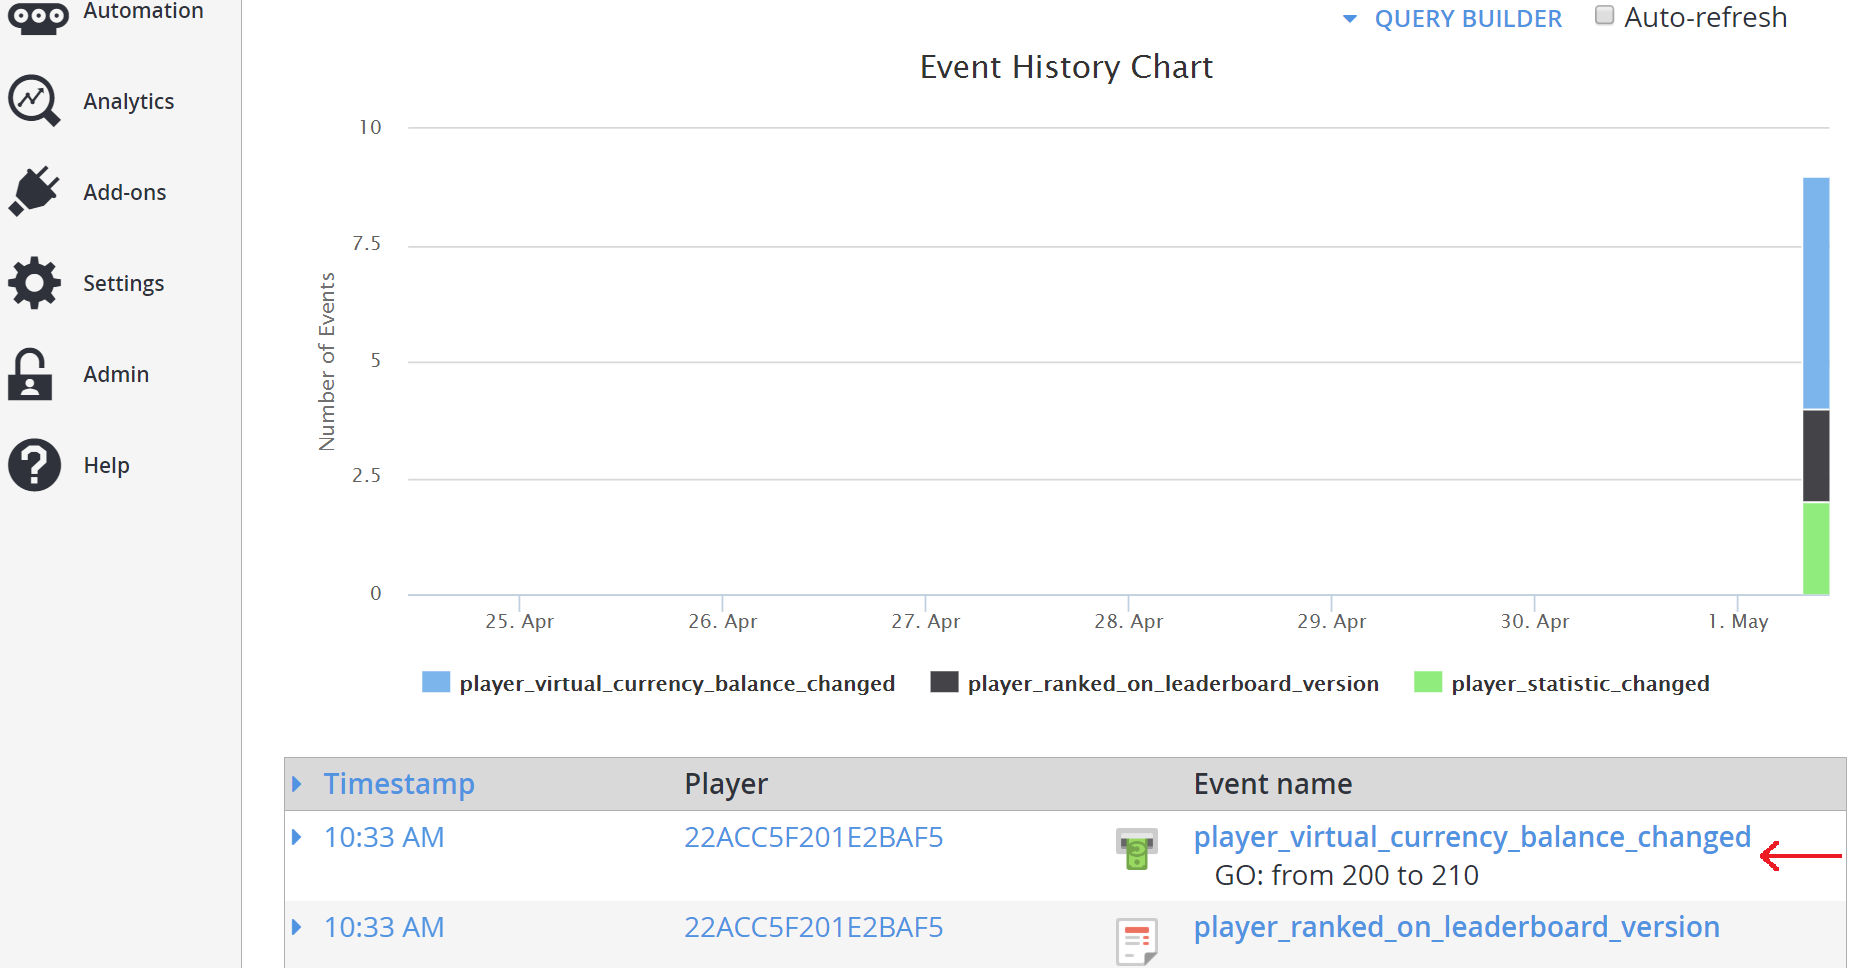Open the Analytics section

128,100
